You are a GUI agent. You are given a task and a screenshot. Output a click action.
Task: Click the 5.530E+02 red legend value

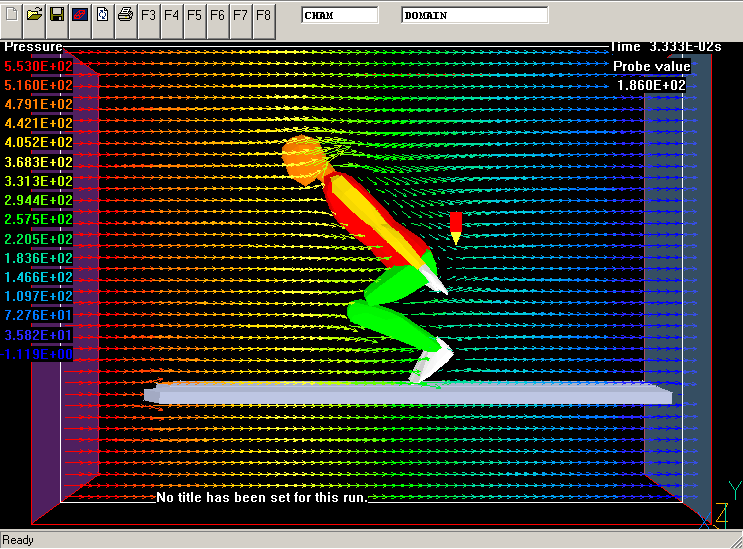pyautogui.click(x=38, y=66)
